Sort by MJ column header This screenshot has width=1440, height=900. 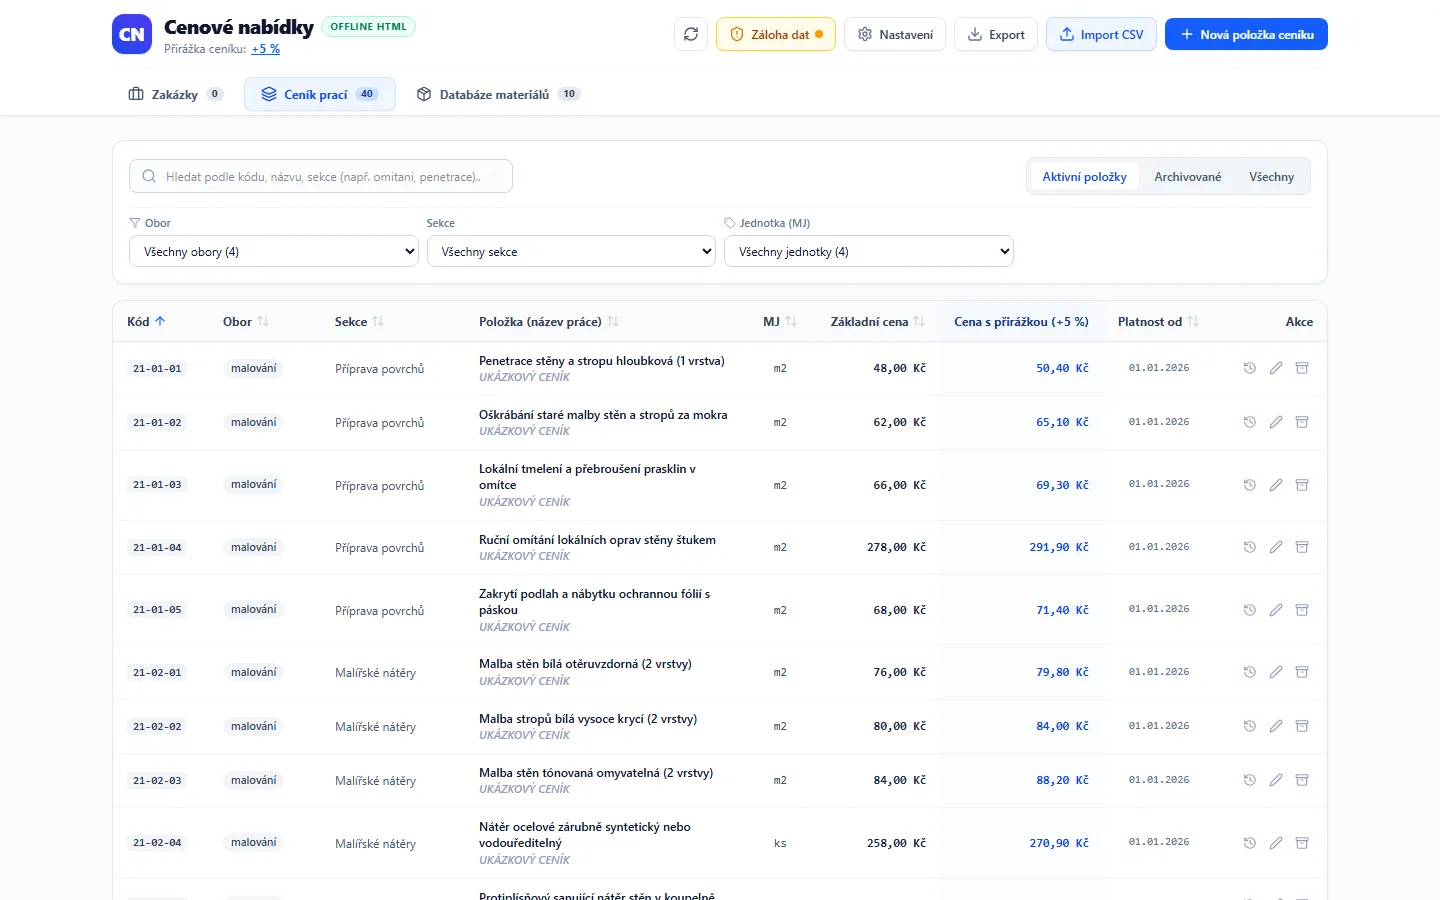tap(780, 322)
